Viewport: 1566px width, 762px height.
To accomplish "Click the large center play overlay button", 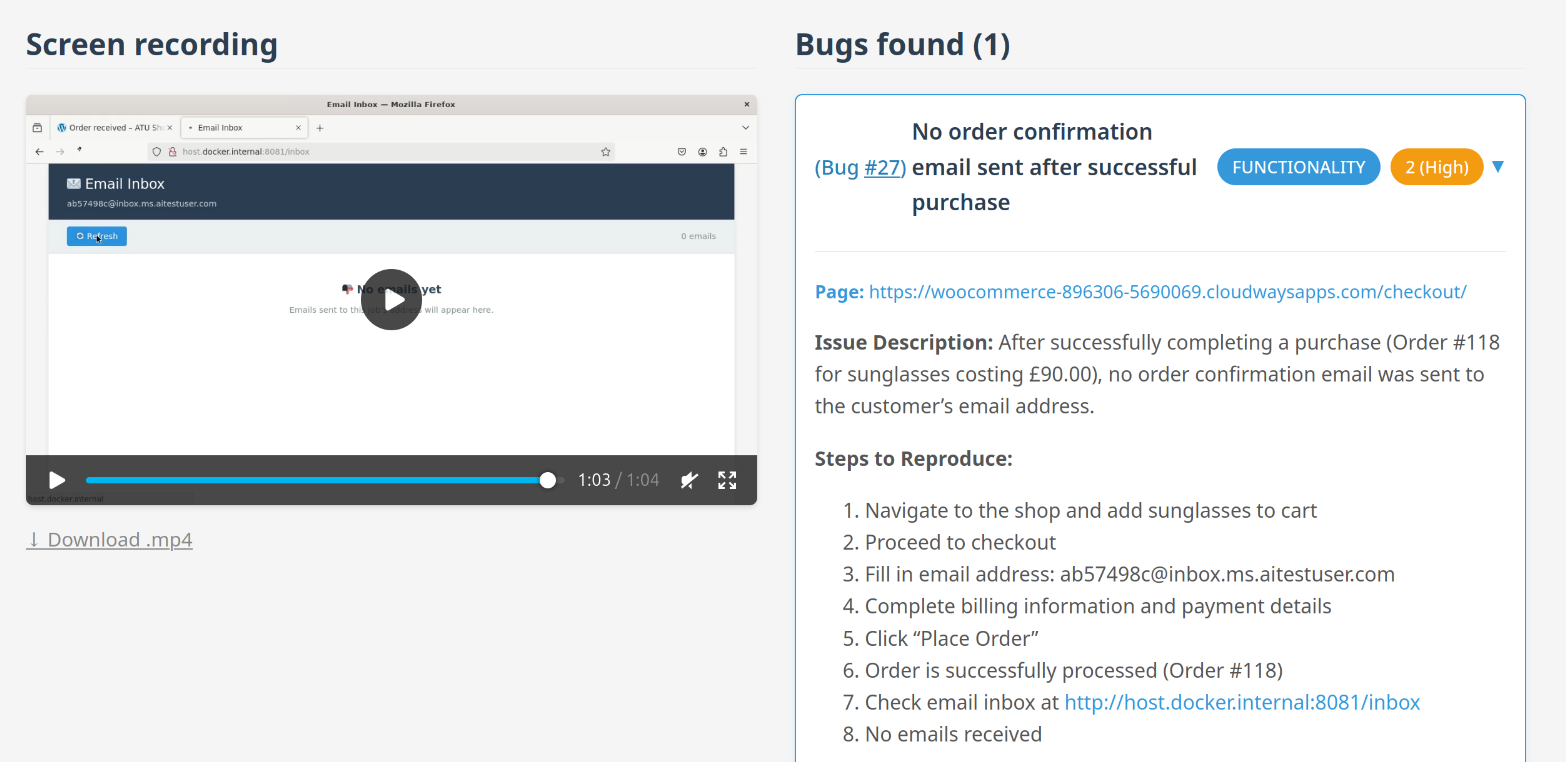I will pyautogui.click(x=391, y=299).
